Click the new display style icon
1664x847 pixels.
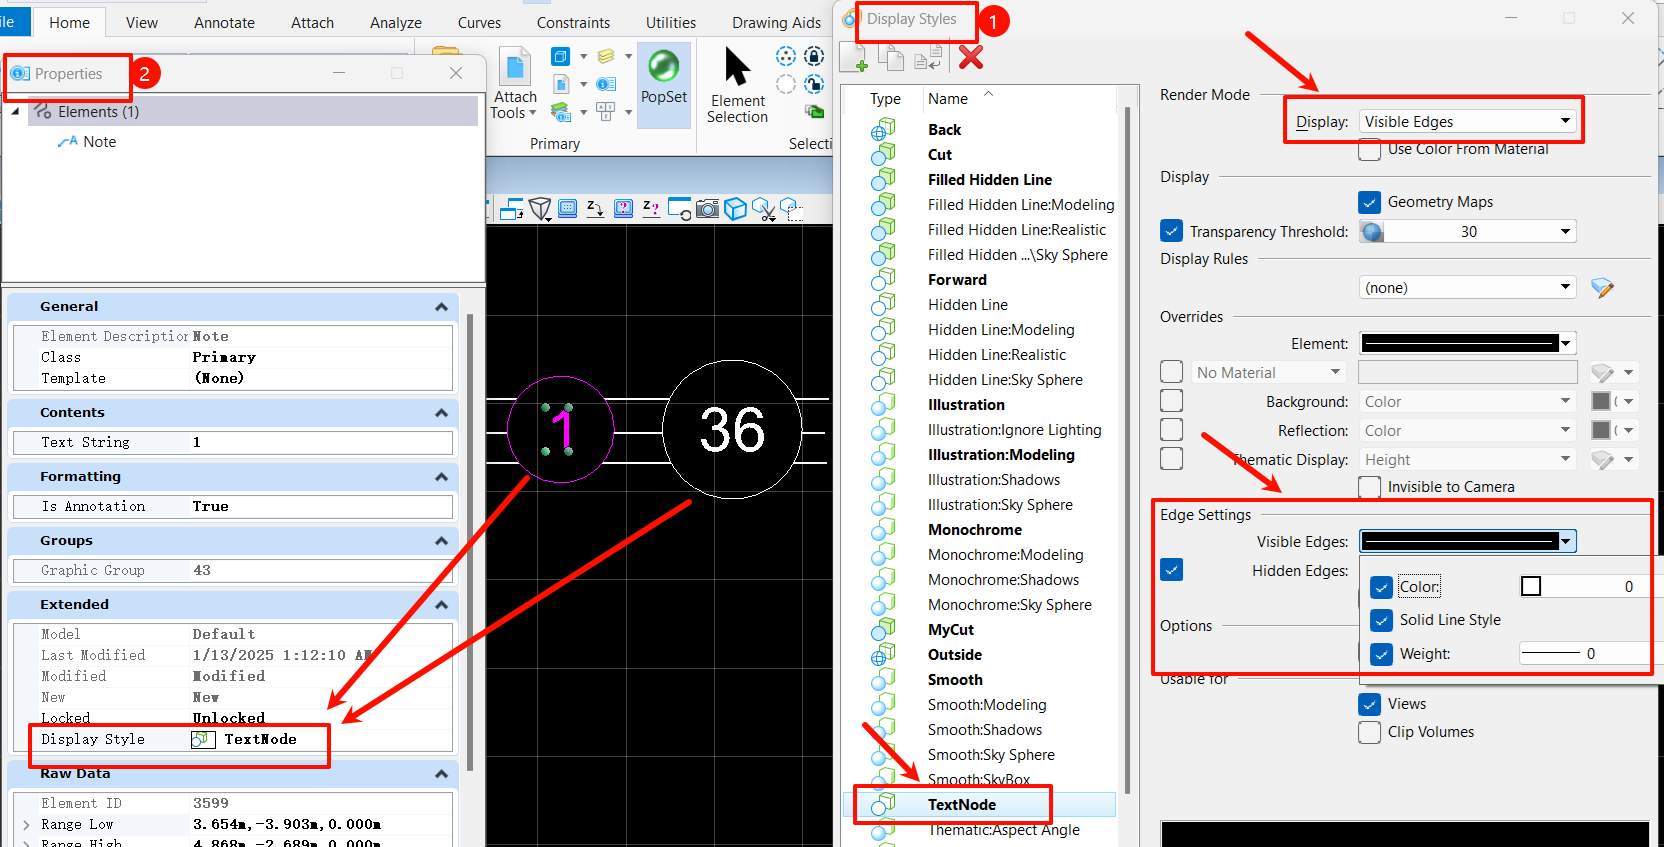(x=854, y=58)
